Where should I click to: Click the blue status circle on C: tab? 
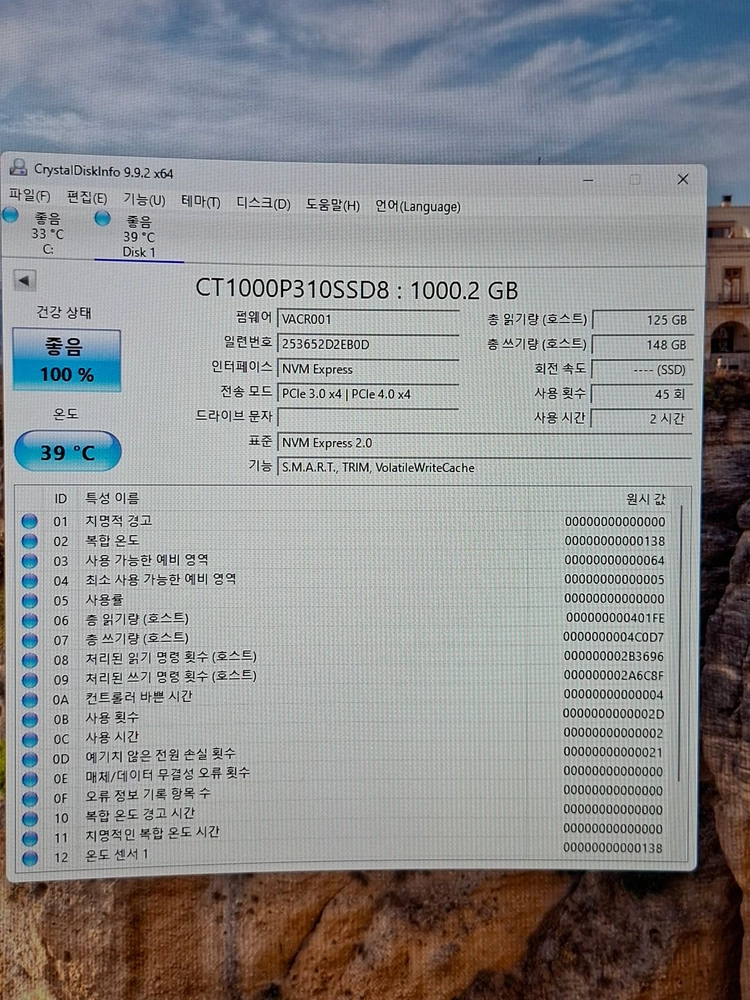(x=10, y=216)
